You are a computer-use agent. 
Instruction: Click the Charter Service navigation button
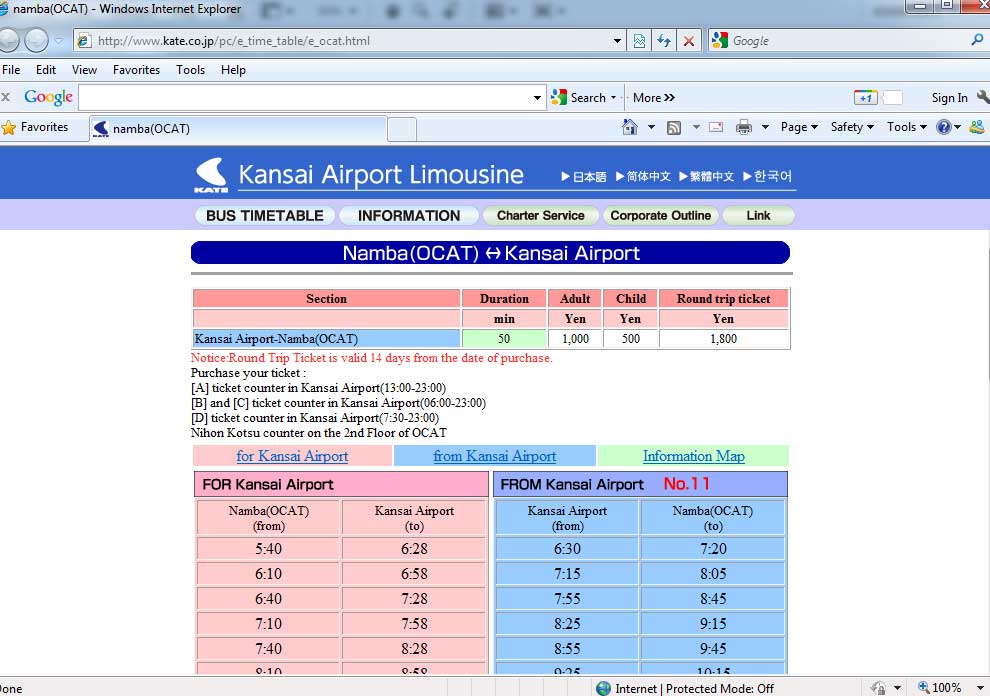(540, 216)
